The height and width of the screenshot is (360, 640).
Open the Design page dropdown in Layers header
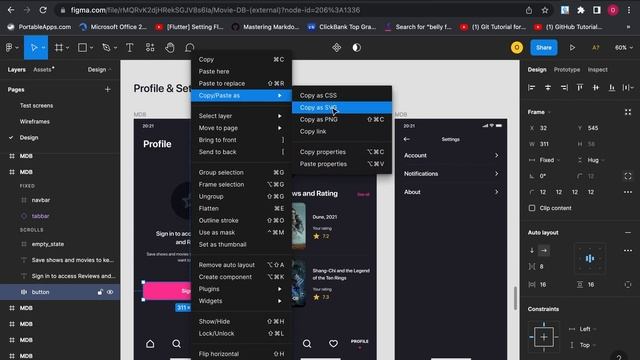(99, 70)
